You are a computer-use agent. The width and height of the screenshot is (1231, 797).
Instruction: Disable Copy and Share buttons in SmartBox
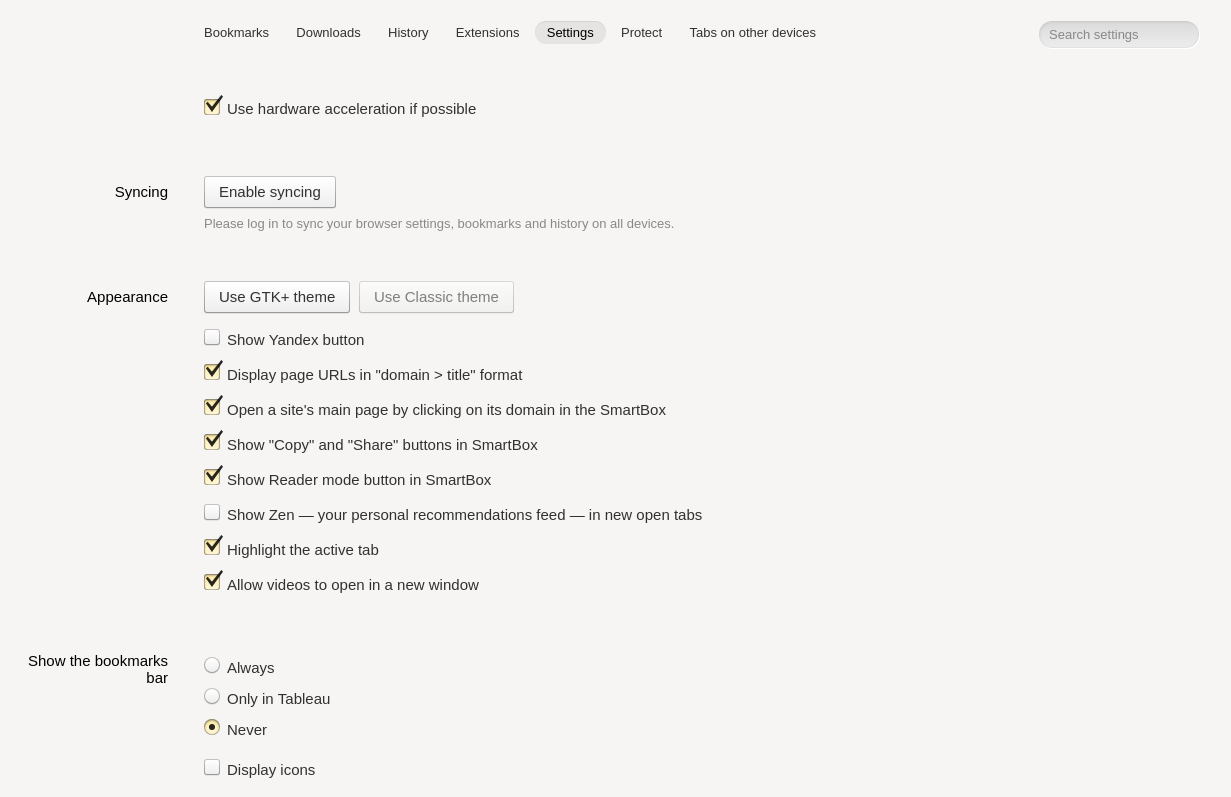coord(212,441)
